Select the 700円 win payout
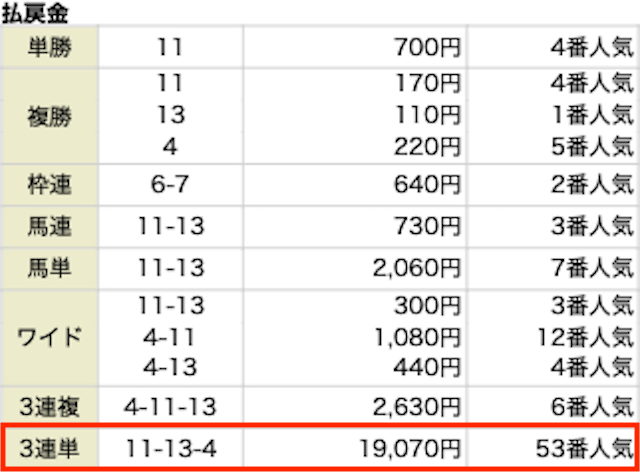Screen dimensions: 640x473 pos(427,47)
